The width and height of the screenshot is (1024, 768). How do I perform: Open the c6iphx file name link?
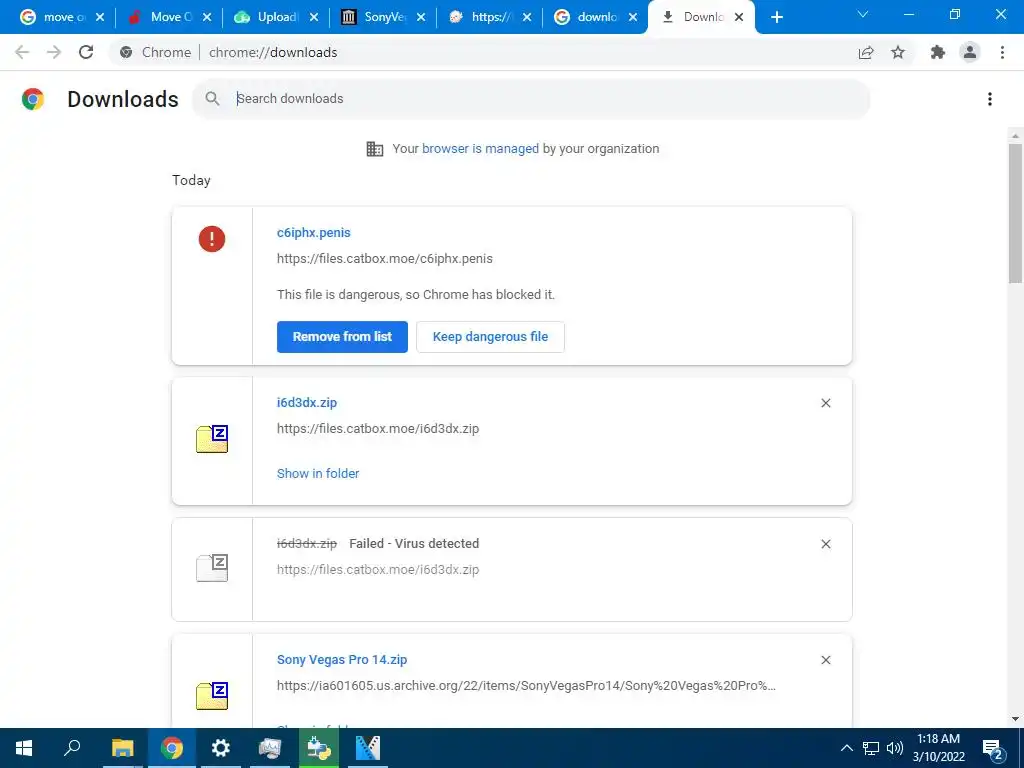click(313, 233)
